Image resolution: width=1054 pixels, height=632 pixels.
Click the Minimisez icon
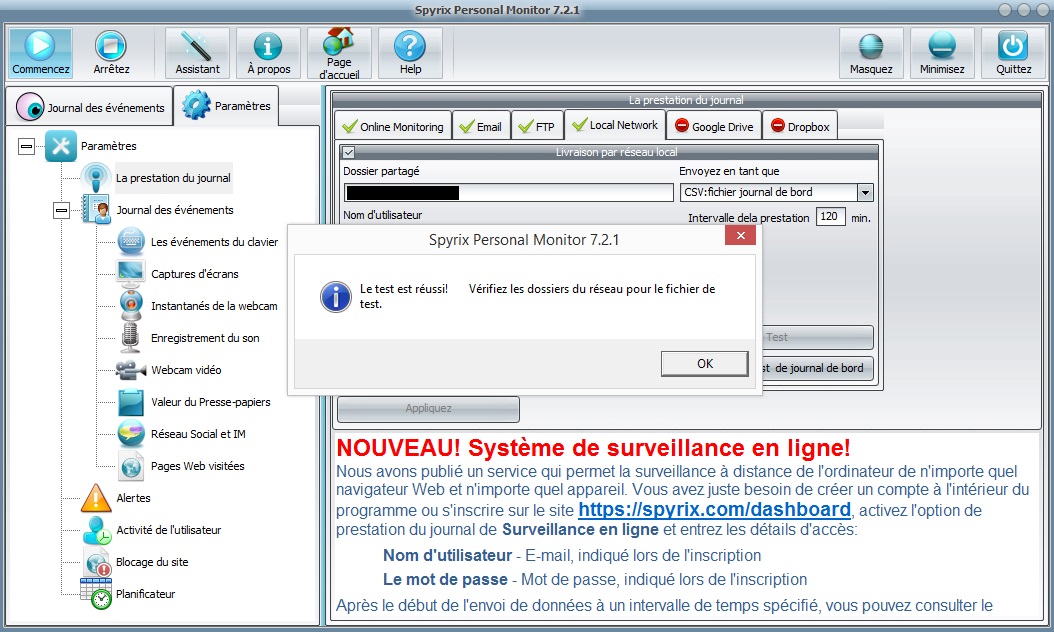(x=942, y=46)
